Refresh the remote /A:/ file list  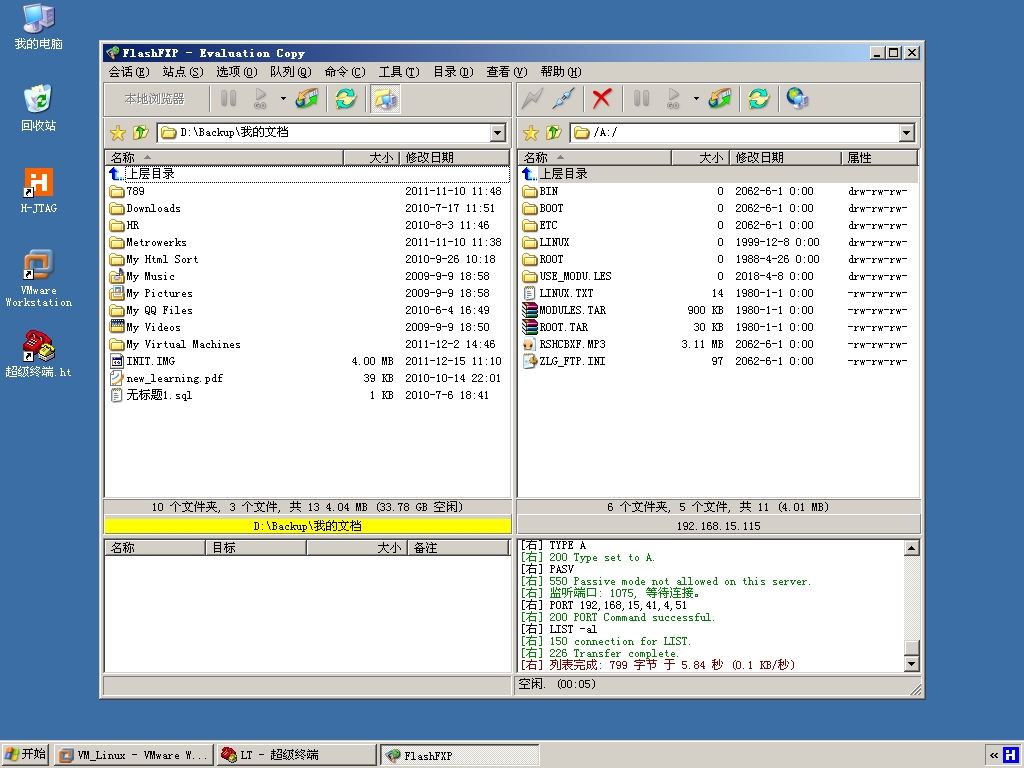pyautogui.click(x=758, y=99)
